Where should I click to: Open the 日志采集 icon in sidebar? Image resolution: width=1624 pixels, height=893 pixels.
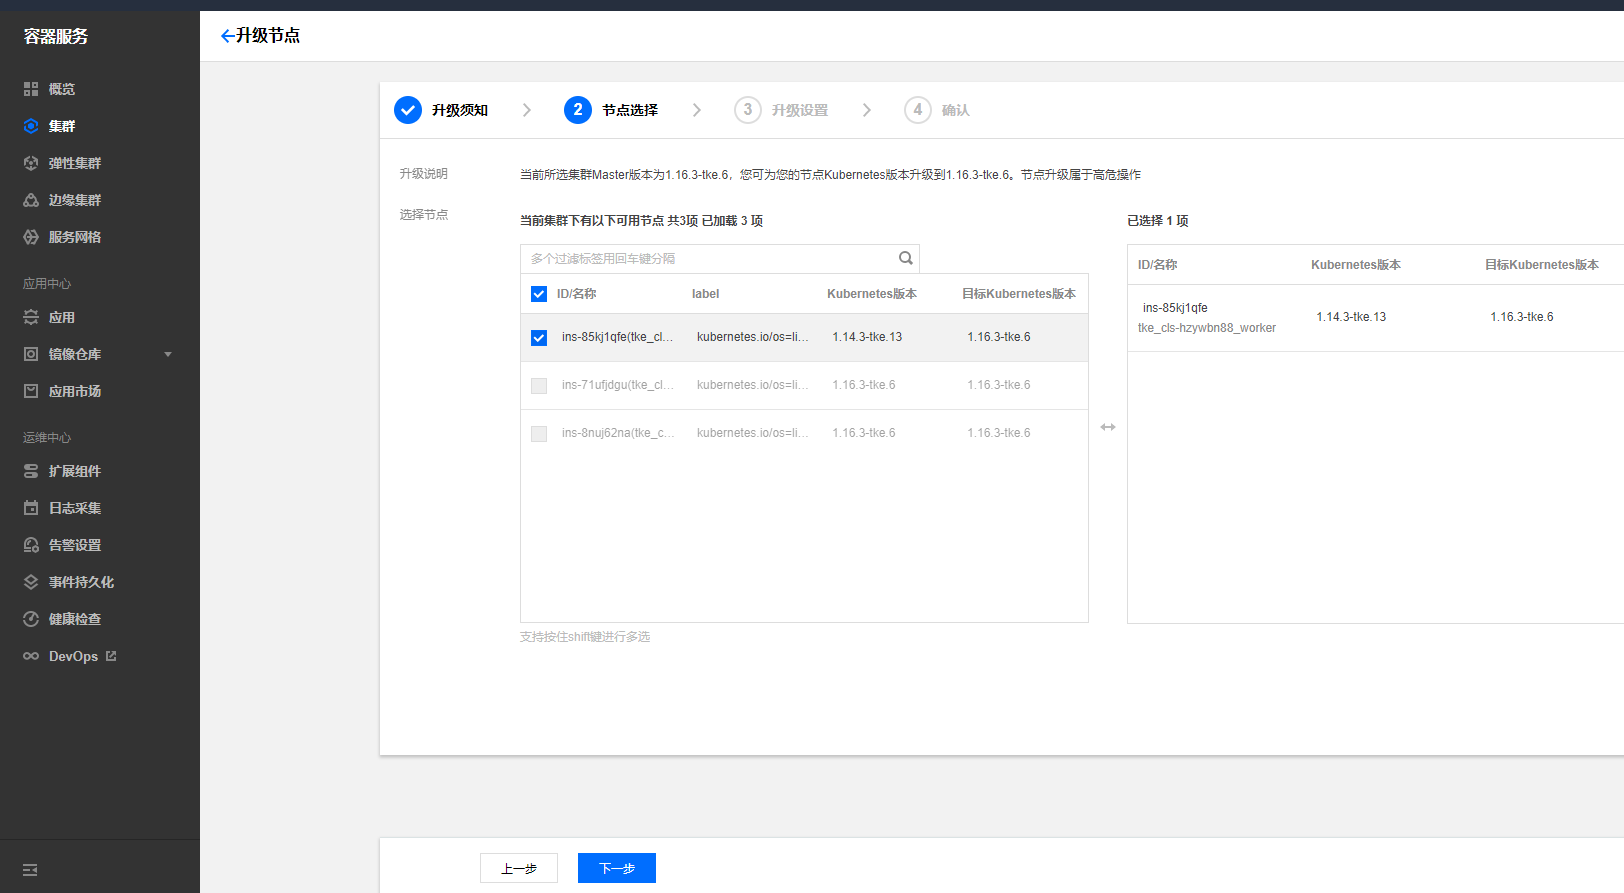31,508
